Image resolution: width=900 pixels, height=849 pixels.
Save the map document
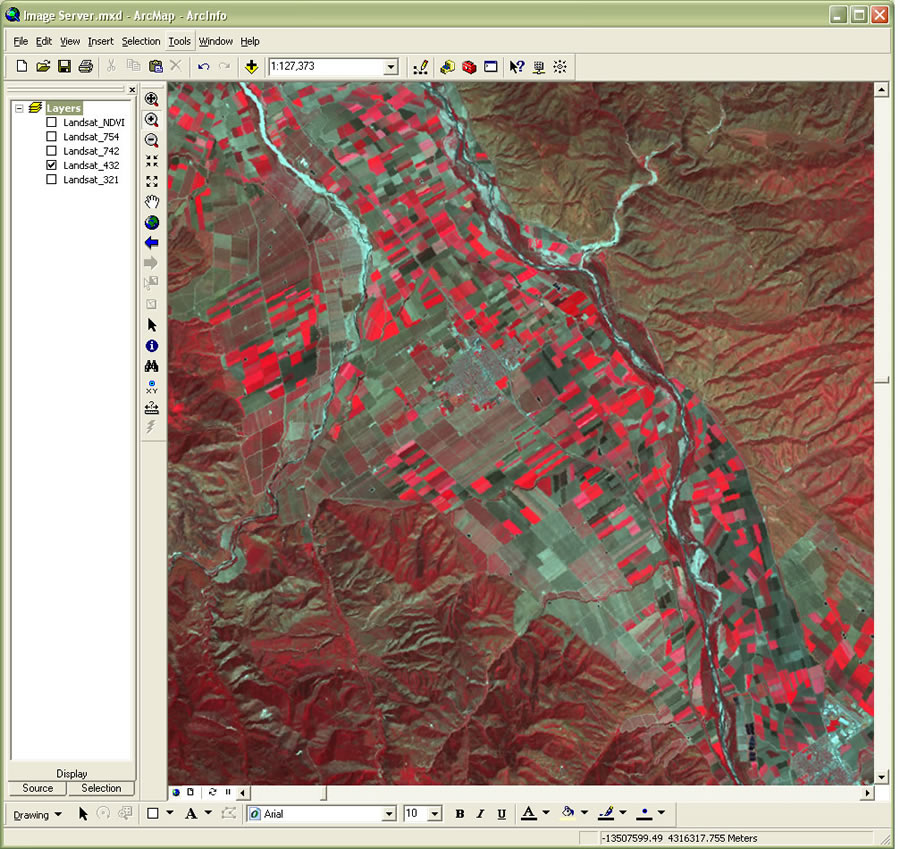(64, 67)
